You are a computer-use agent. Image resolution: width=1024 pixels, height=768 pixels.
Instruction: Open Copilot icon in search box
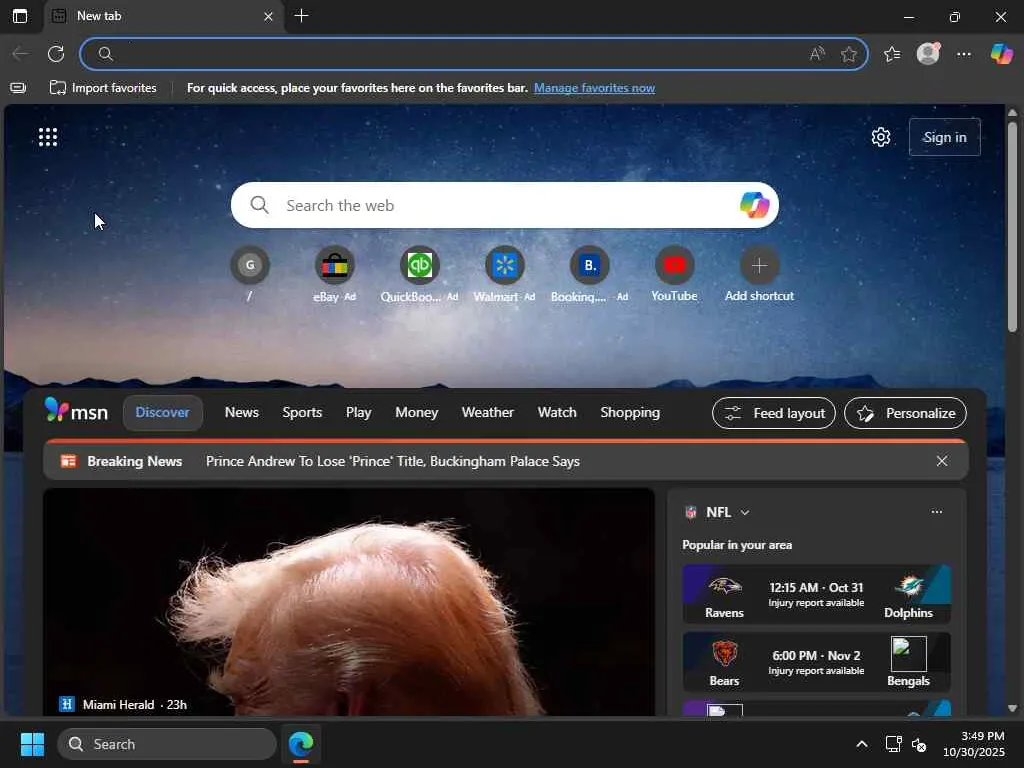pyautogui.click(x=754, y=205)
